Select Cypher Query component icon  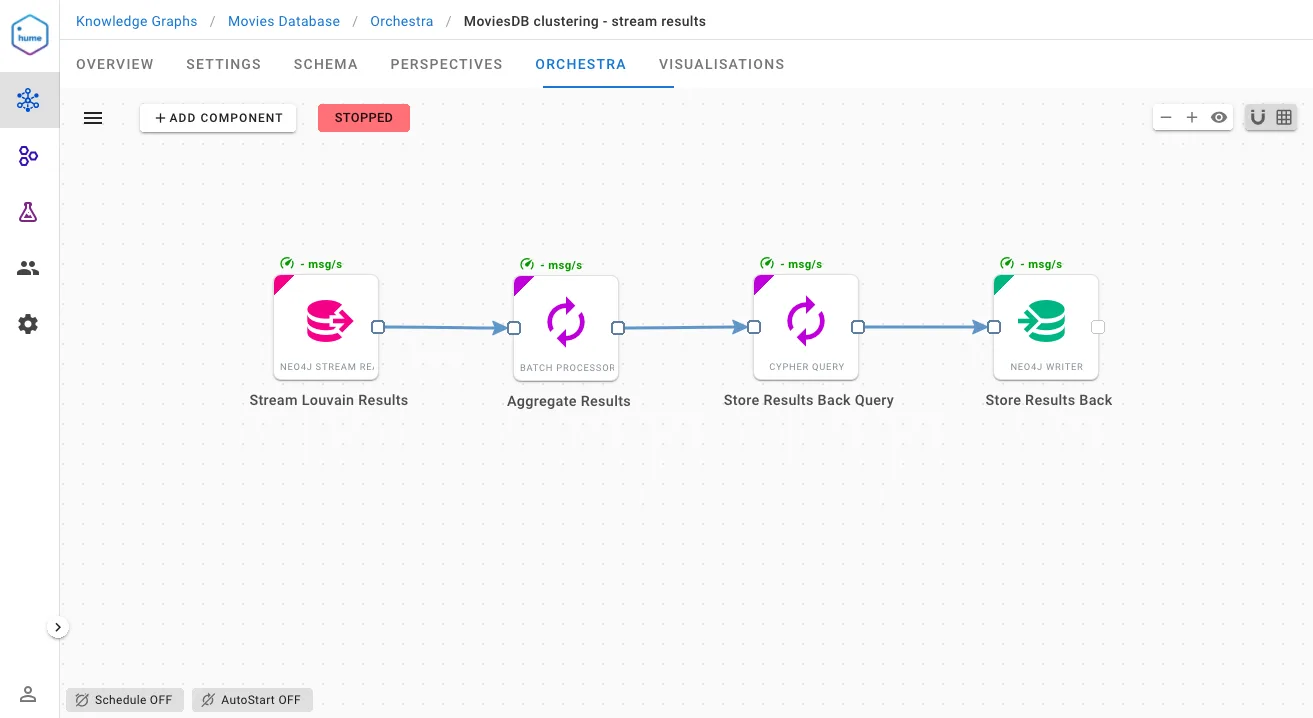[806, 322]
